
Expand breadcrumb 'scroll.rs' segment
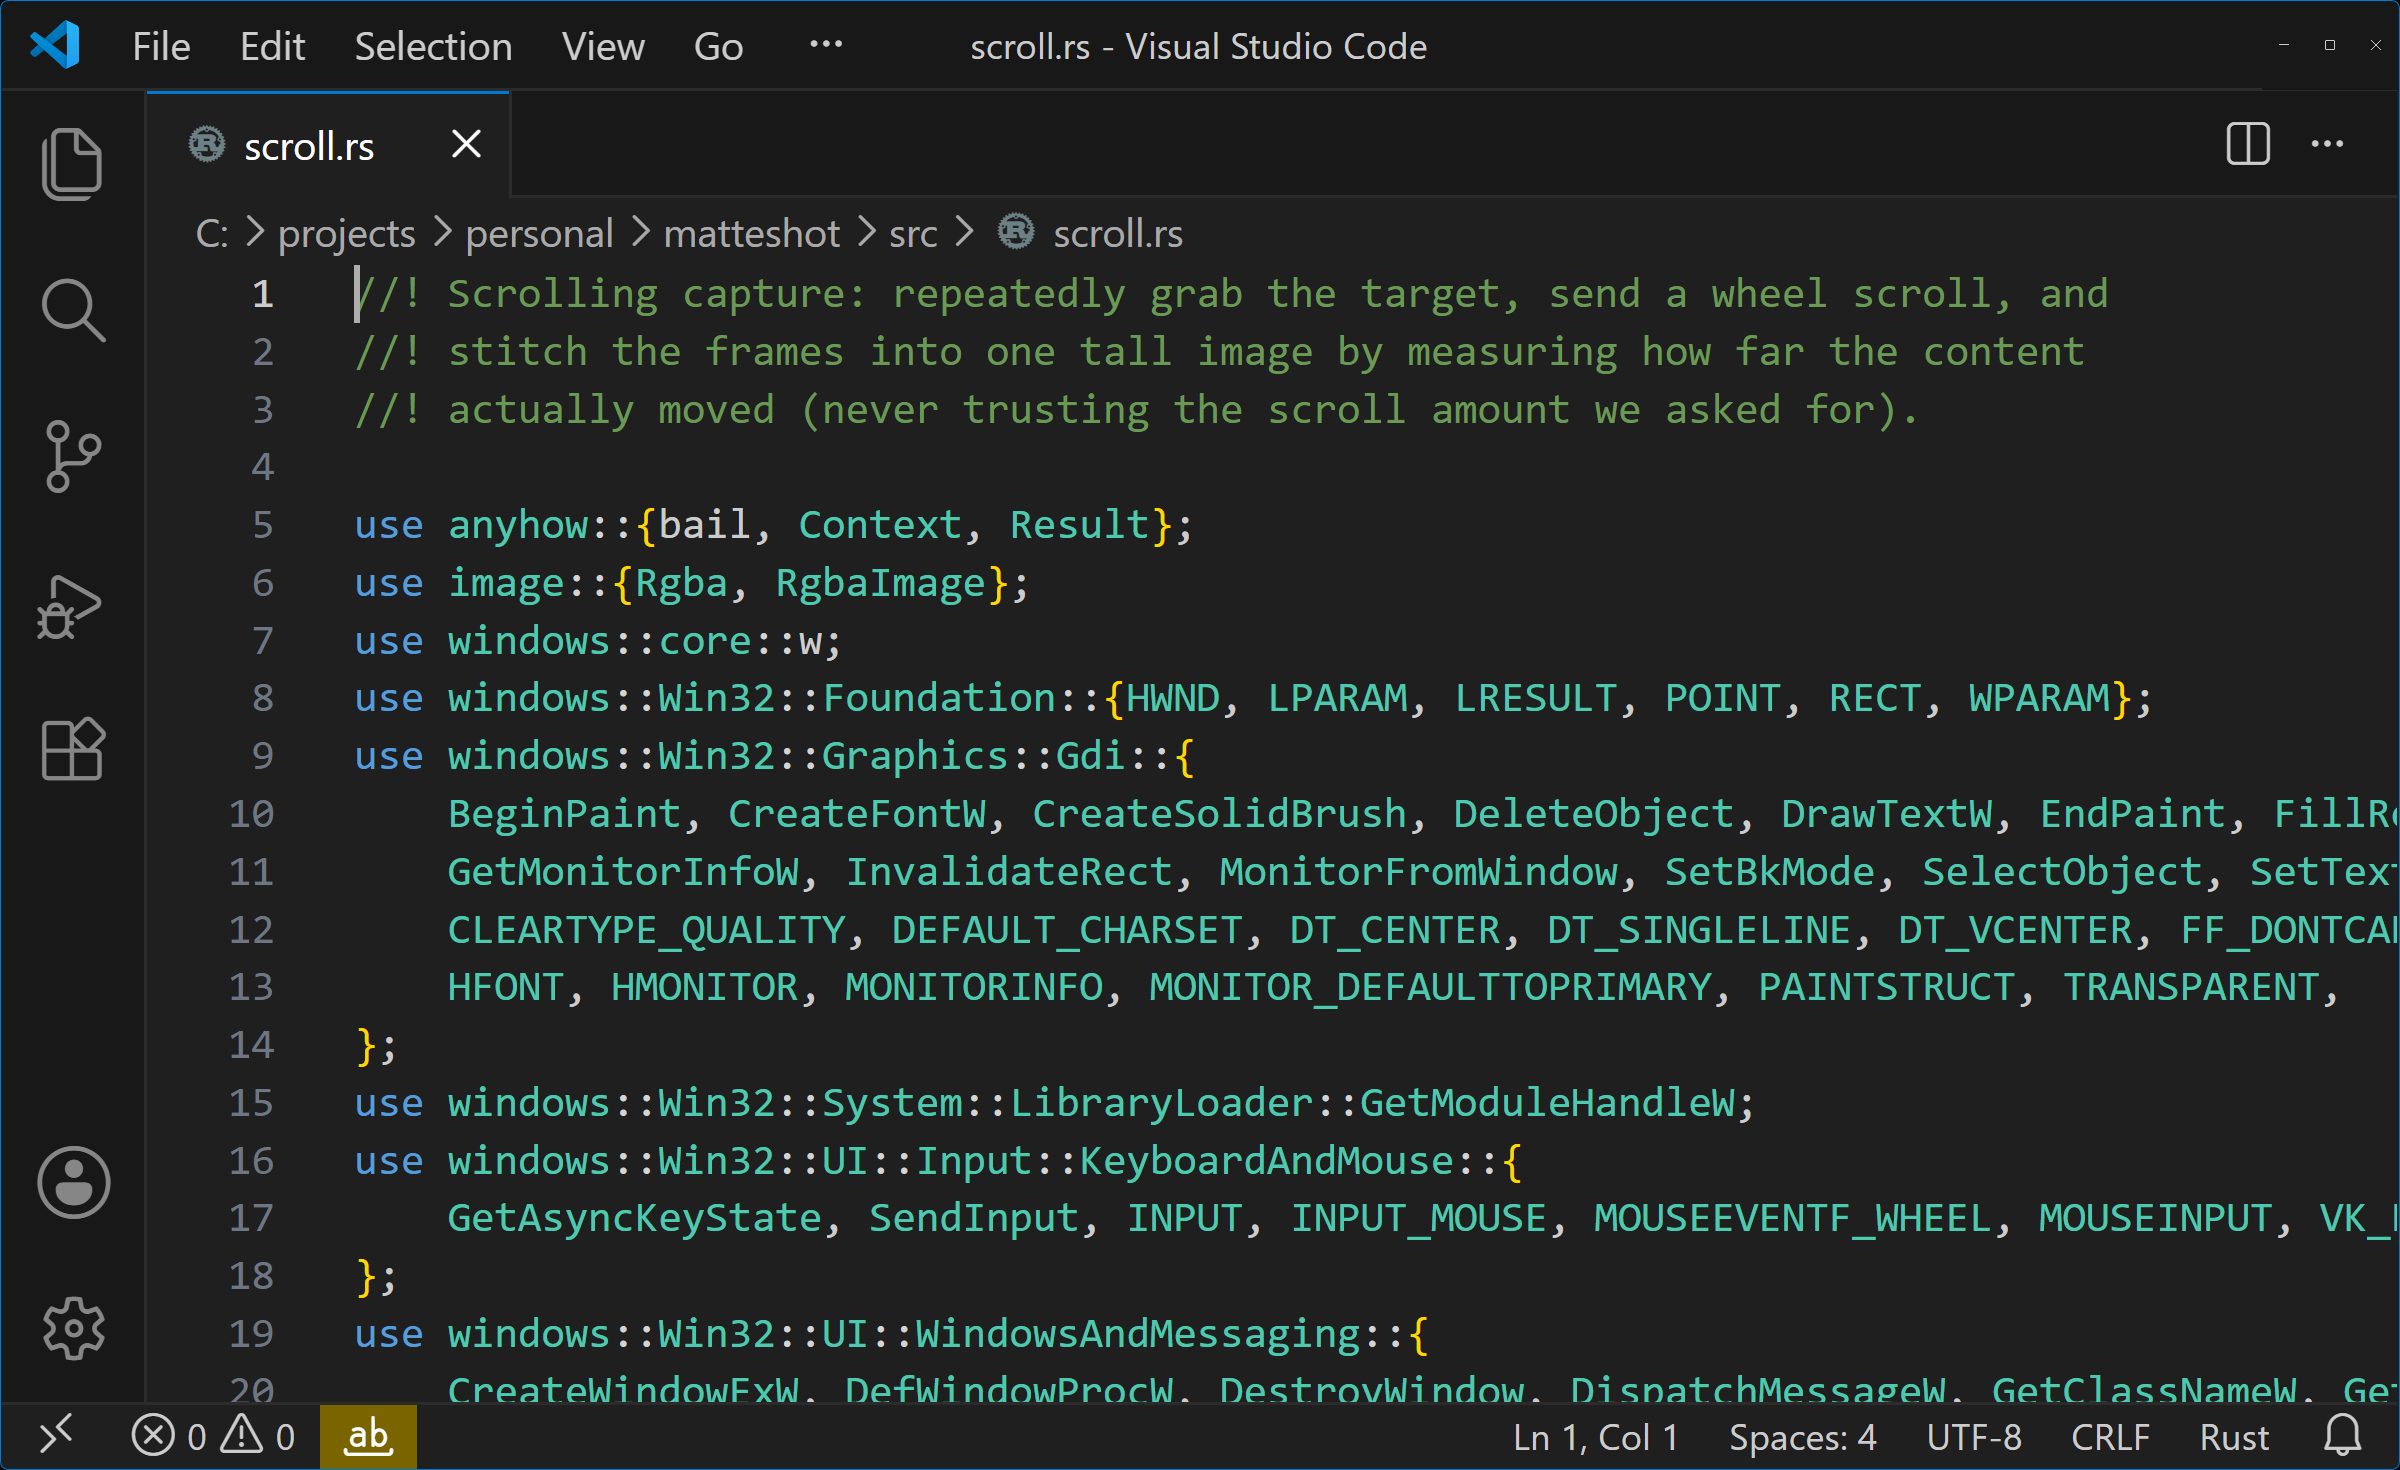1118,233
